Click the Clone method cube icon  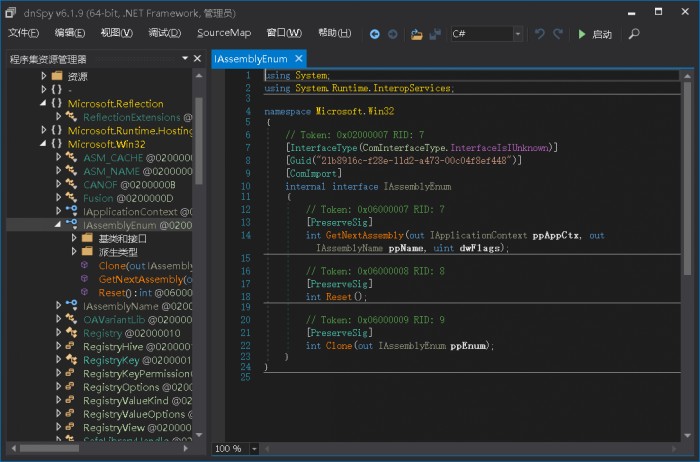84,265
